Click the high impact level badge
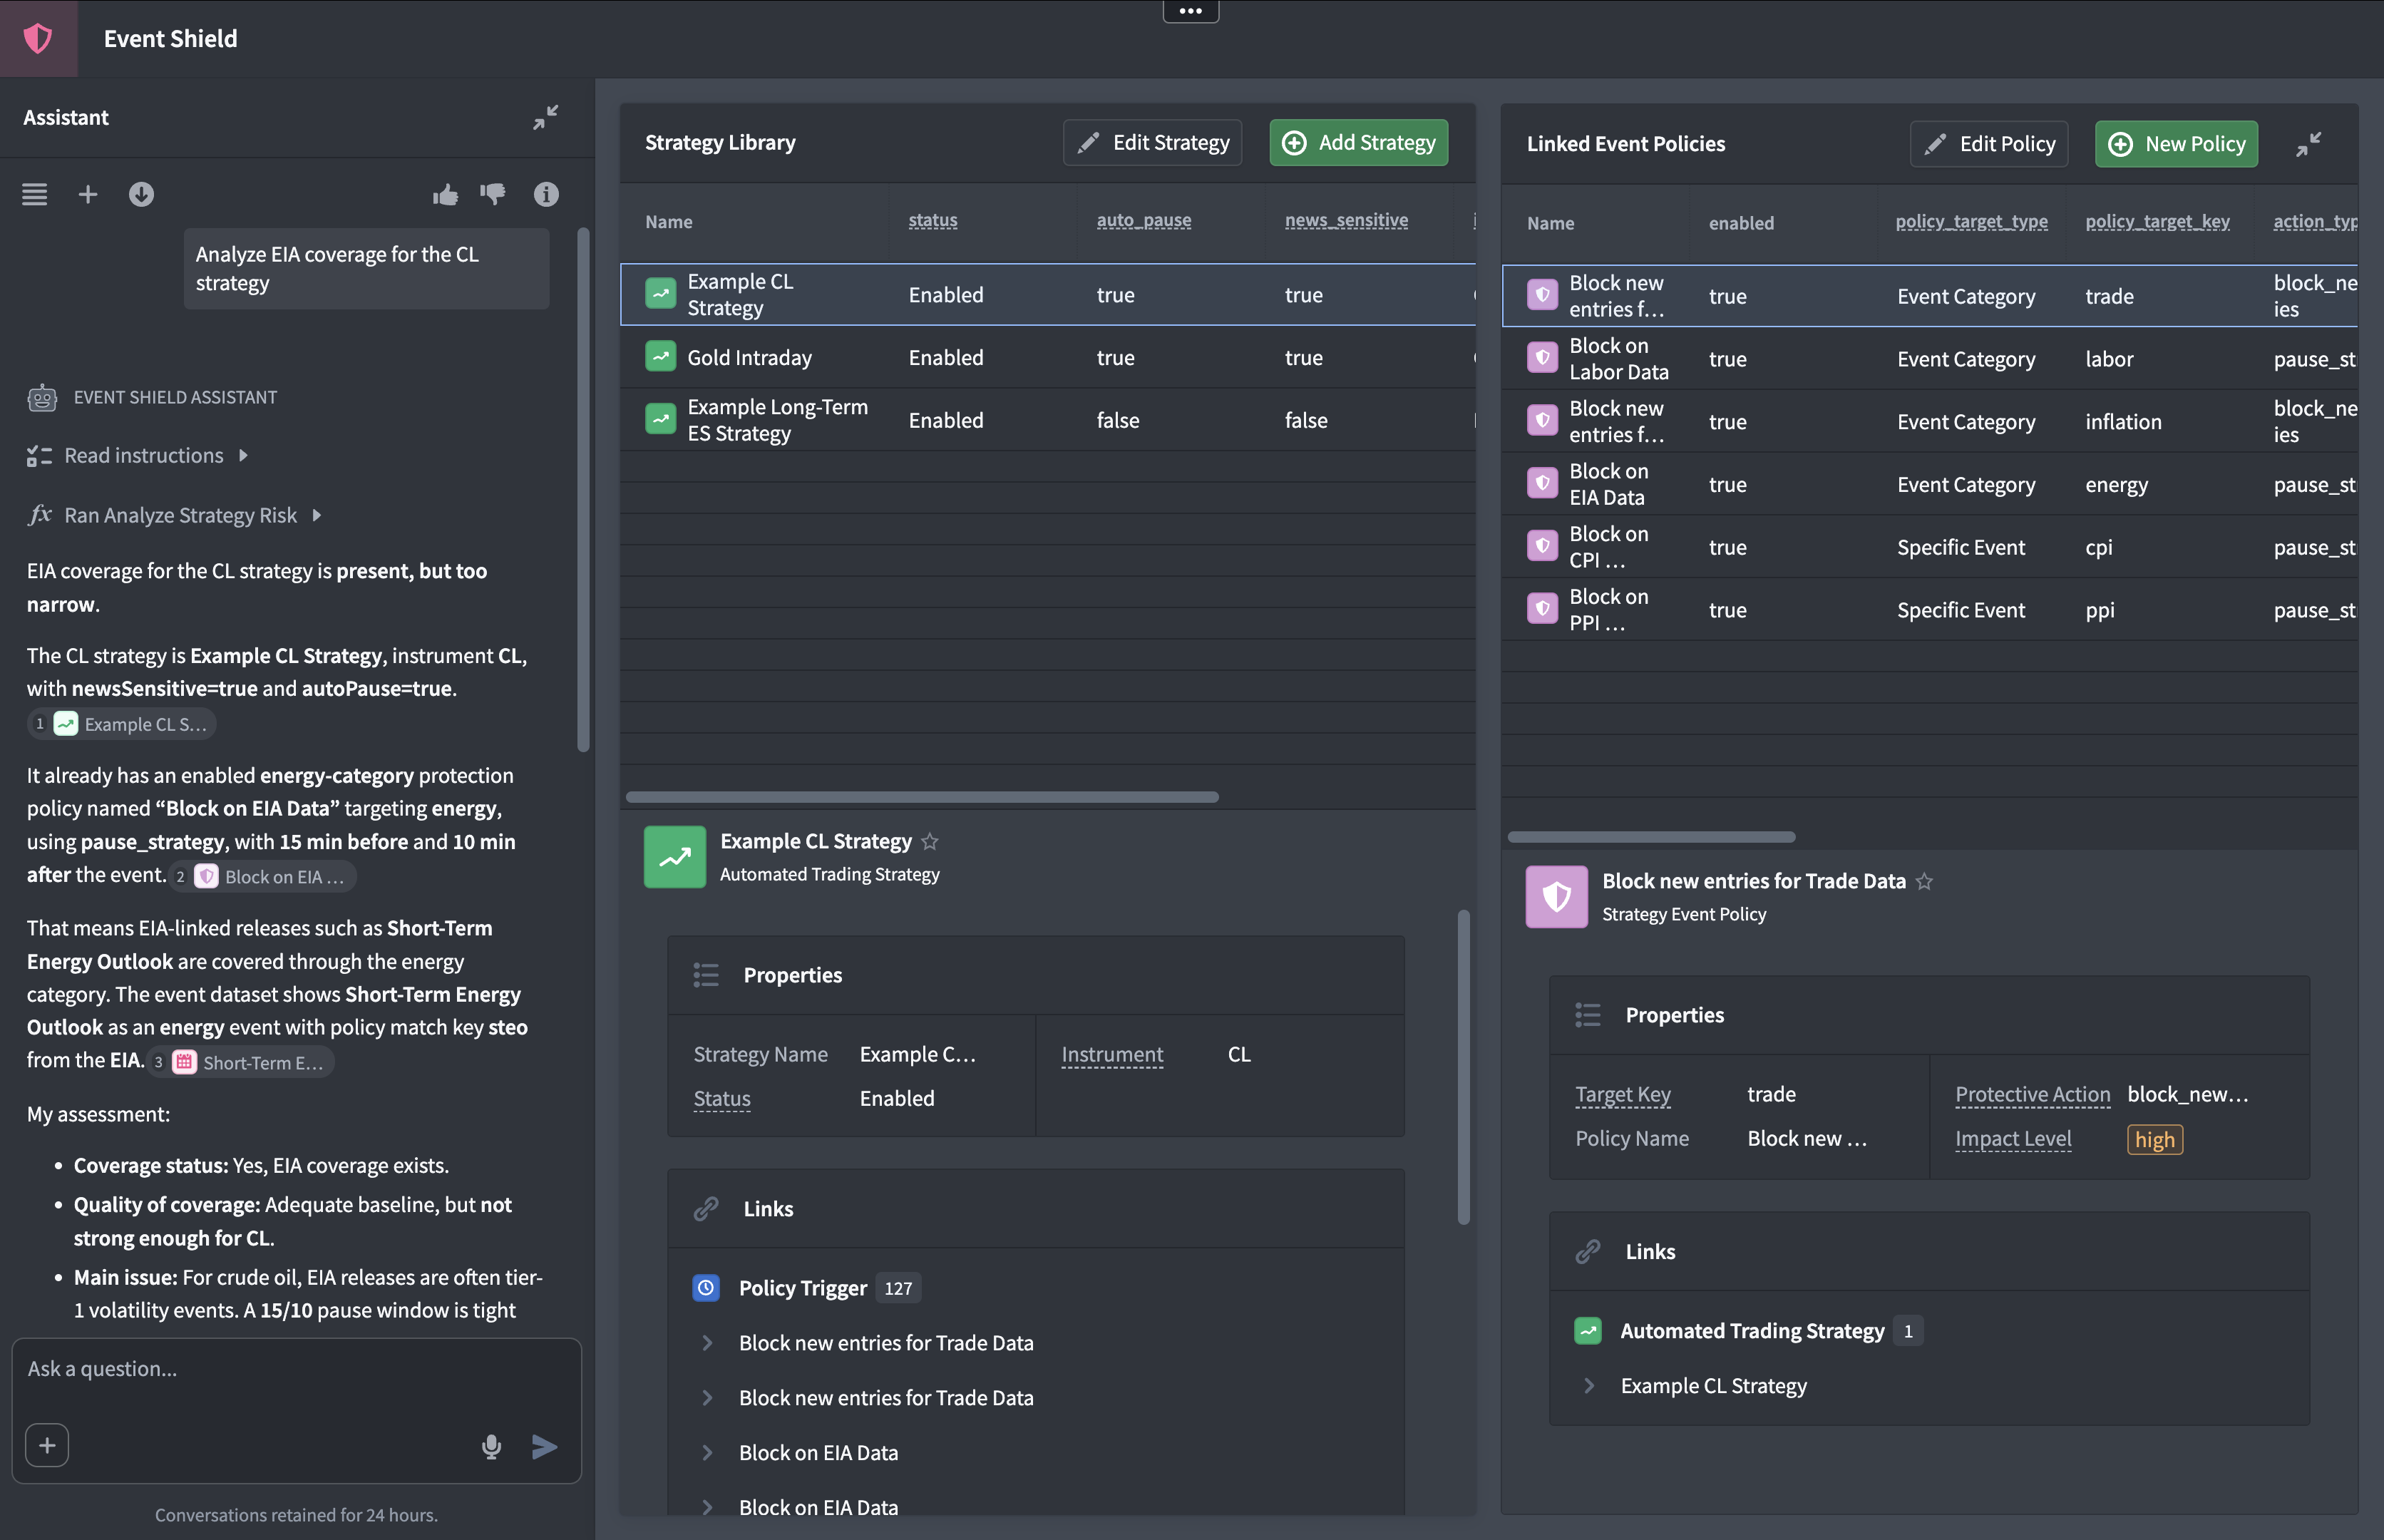This screenshot has height=1540, width=2384. 2154,1140
